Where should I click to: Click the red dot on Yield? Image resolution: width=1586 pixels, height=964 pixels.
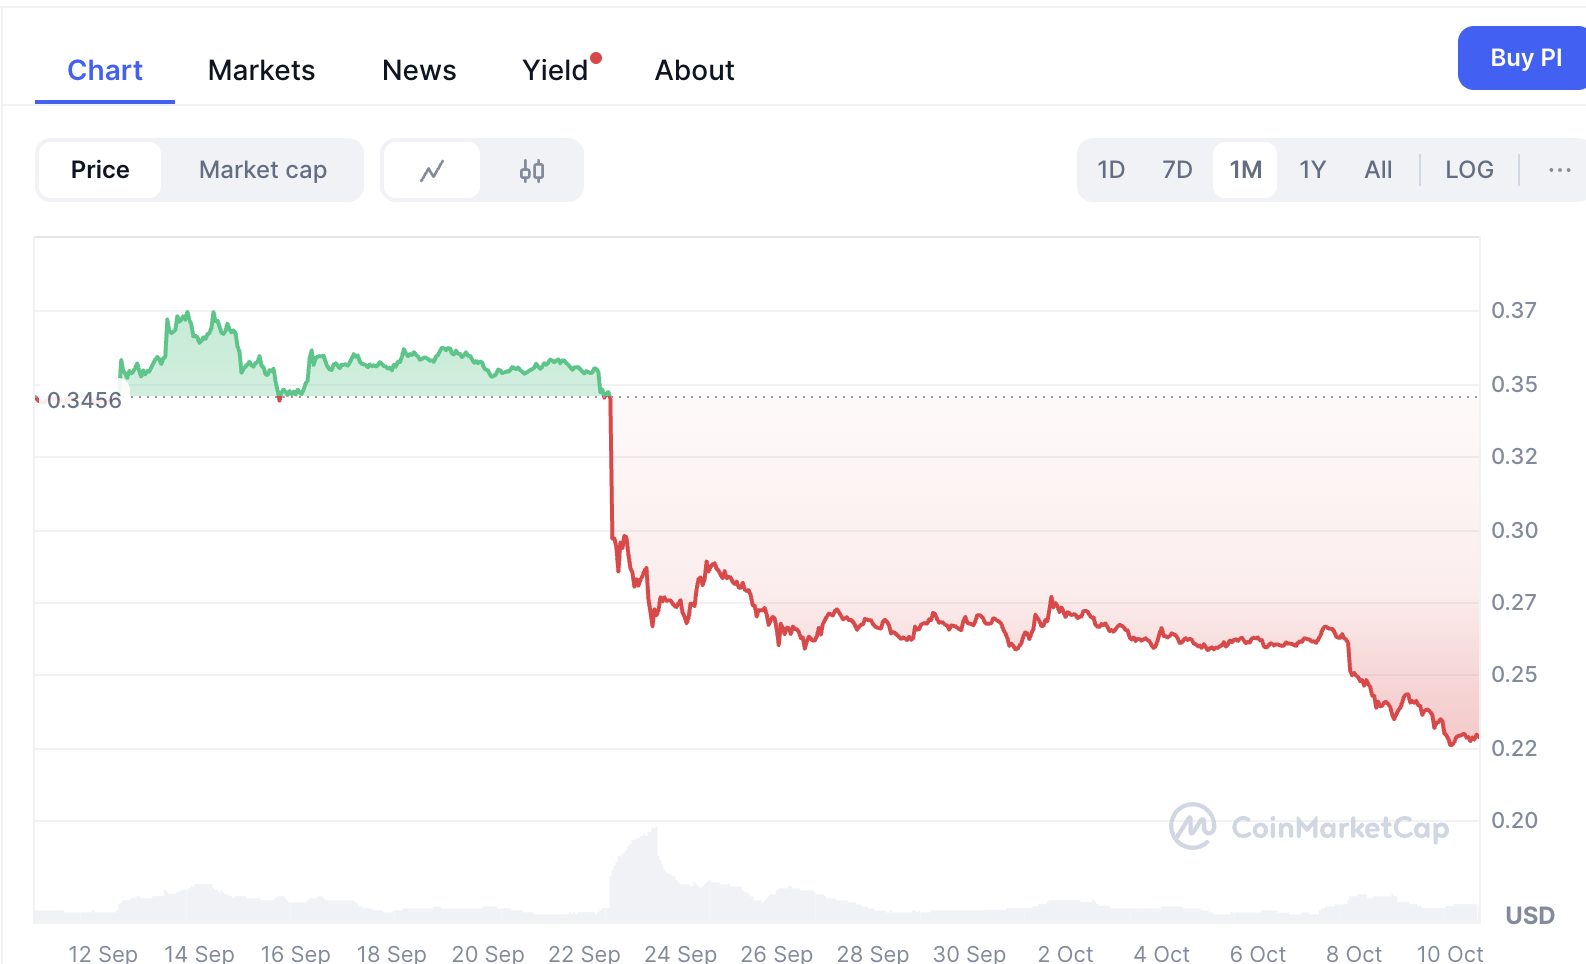tap(596, 58)
